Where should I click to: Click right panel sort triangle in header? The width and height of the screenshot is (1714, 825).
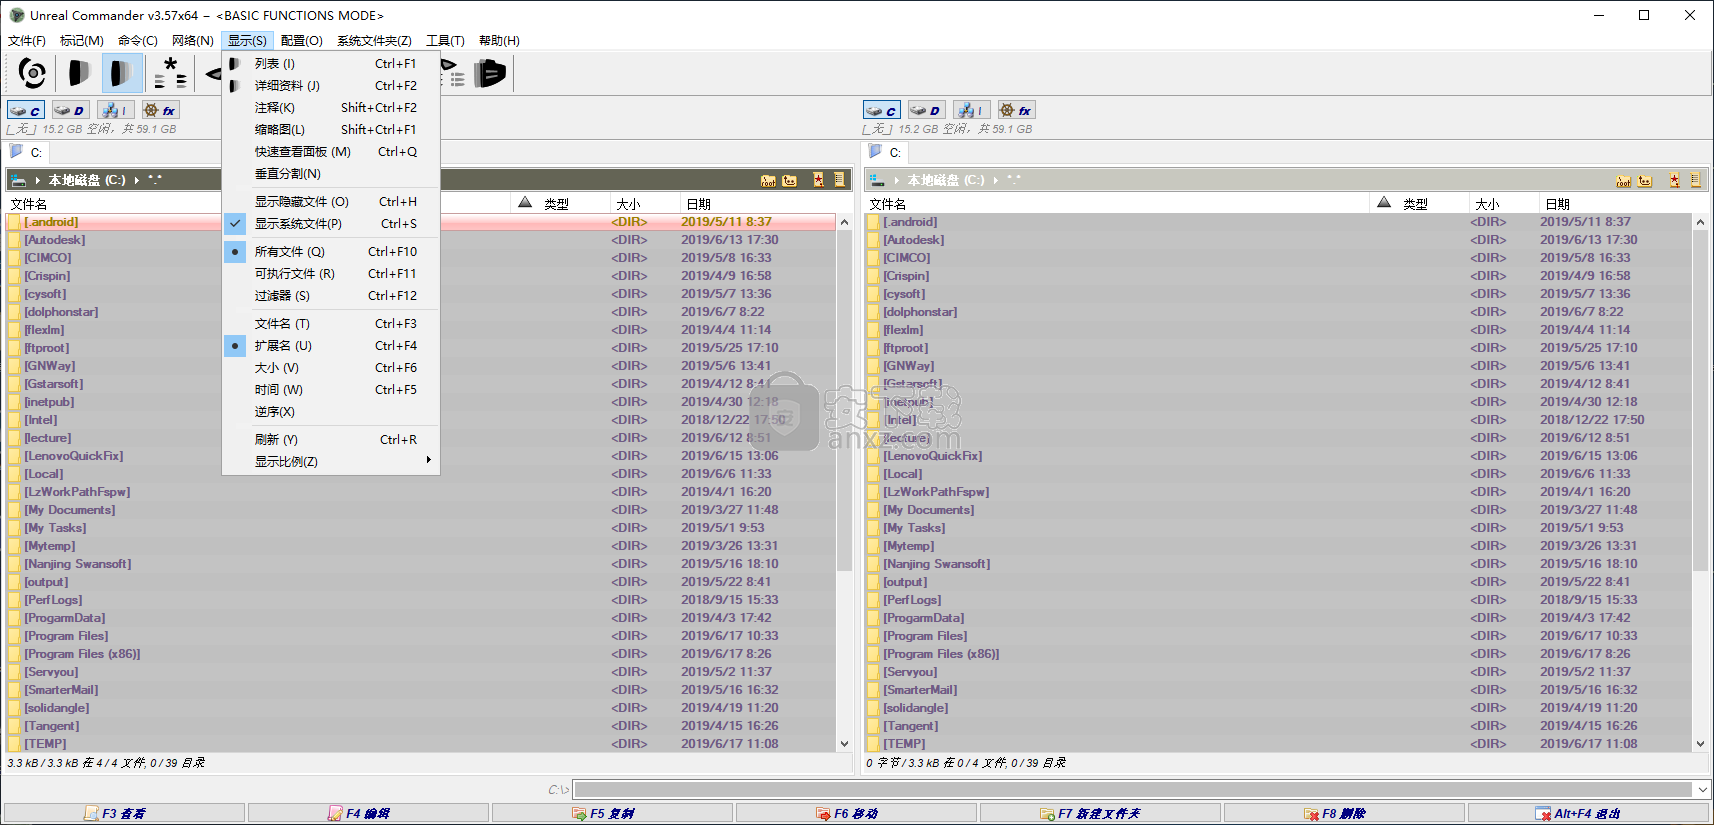pos(1384,203)
